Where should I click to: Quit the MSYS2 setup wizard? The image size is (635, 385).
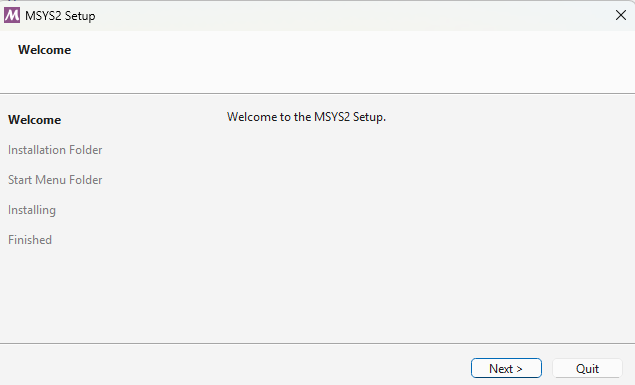click(587, 368)
